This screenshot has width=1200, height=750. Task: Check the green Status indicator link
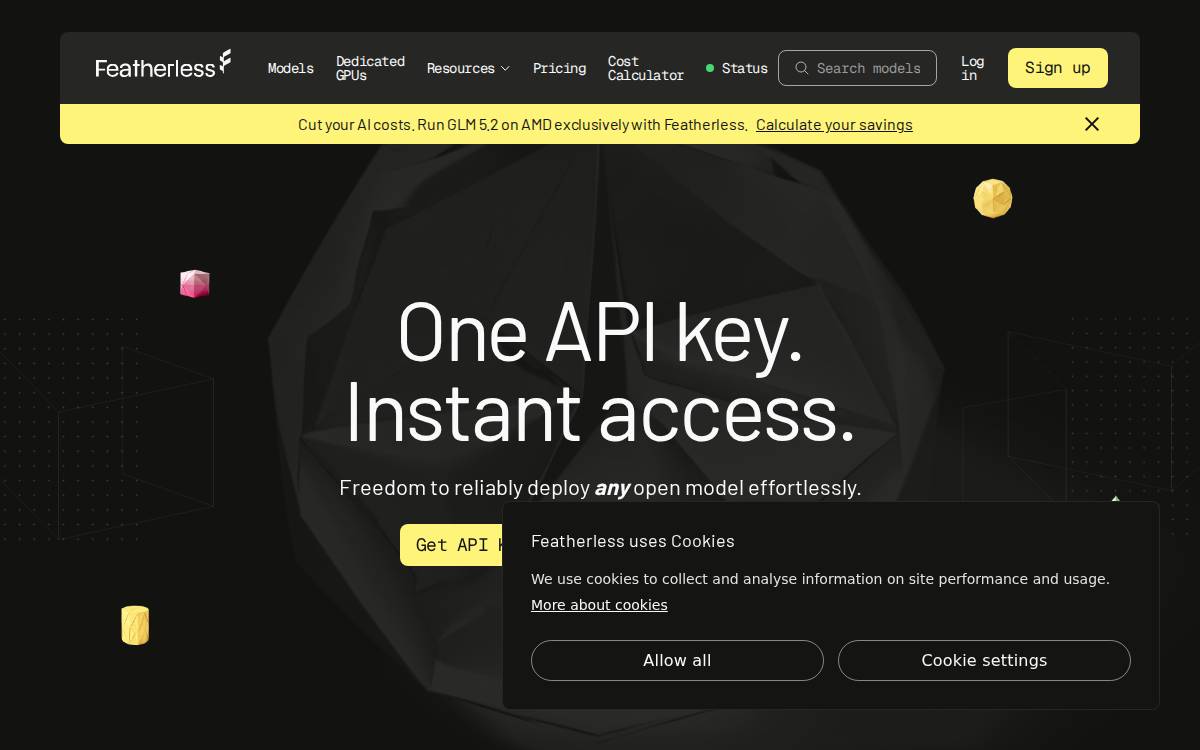tap(737, 68)
